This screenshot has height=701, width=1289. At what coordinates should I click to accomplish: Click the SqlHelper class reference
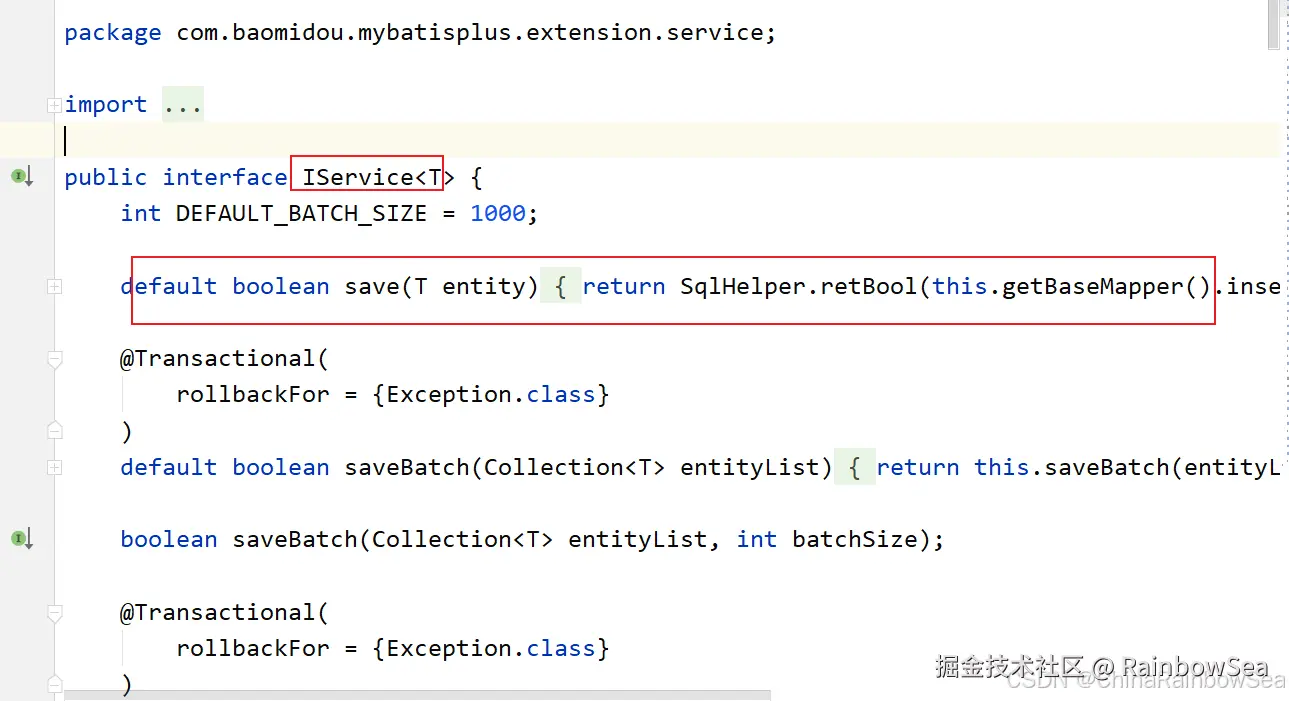pos(744,286)
